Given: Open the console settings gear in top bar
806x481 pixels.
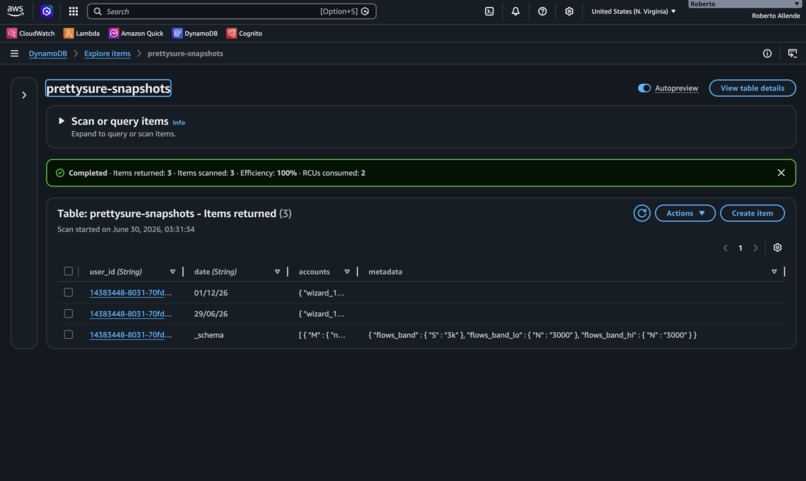Looking at the screenshot, I should (x=569, y=11).
